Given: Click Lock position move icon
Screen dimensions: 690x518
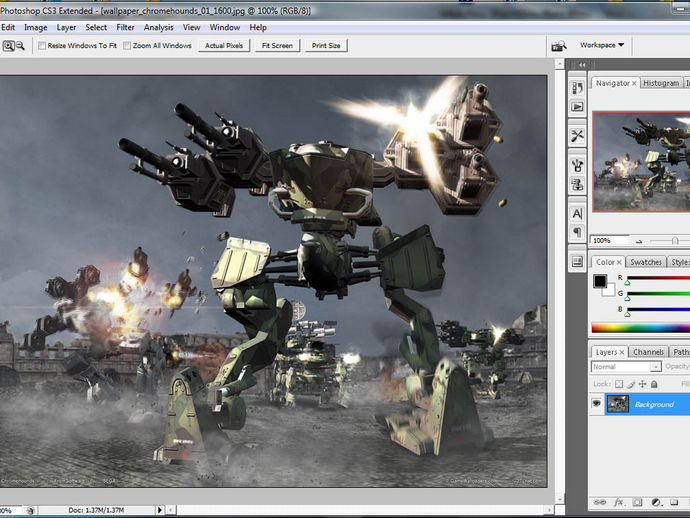Looking at the screenshot, I should (x=642, y=384).
